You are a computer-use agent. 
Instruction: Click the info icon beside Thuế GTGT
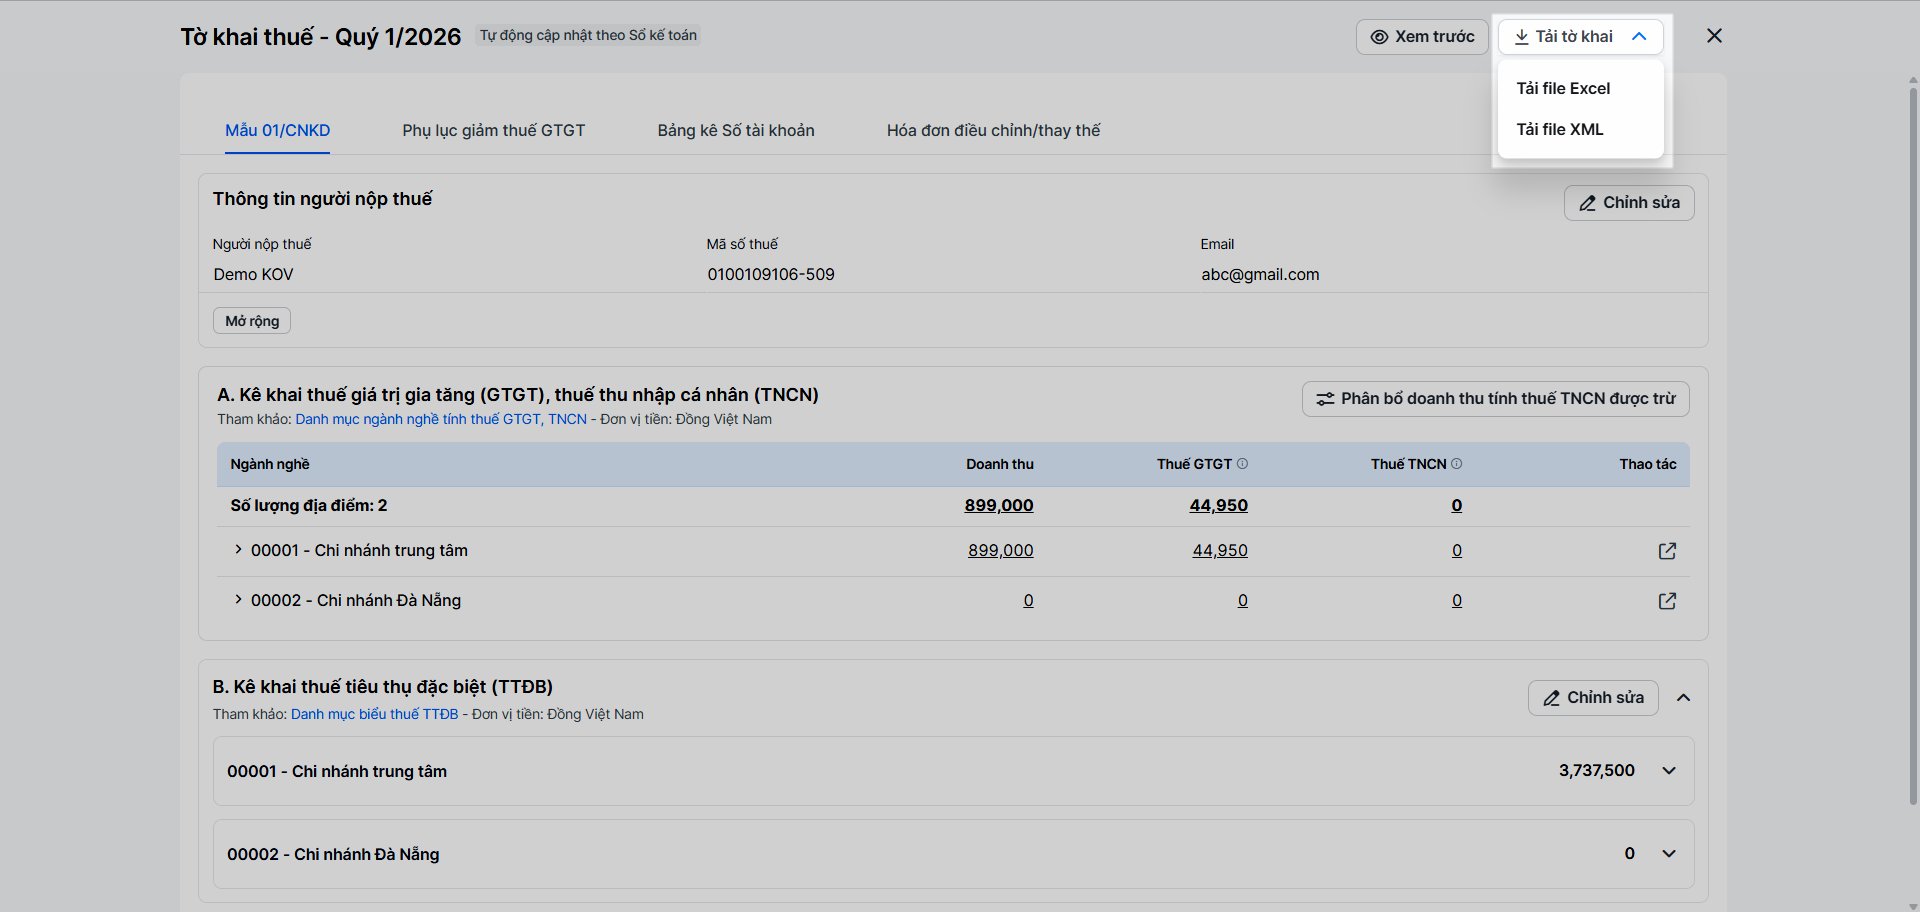[x=1243, y=464]
